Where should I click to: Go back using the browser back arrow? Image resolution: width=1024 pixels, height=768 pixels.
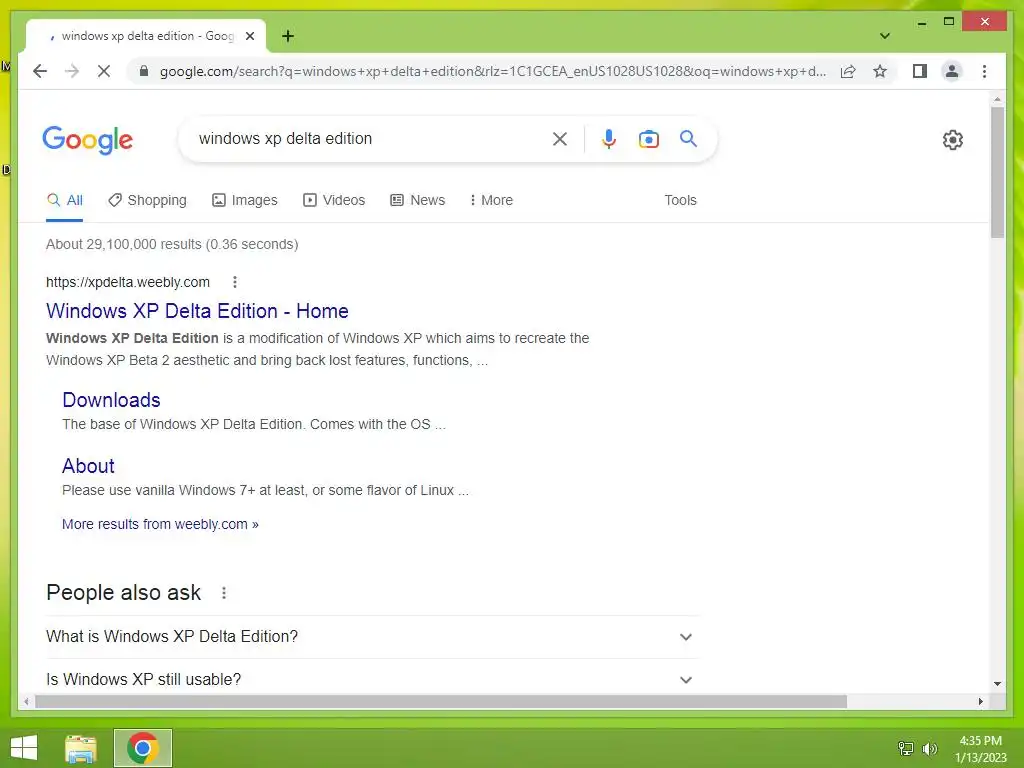pyautogui.click(x=40, y=71)
